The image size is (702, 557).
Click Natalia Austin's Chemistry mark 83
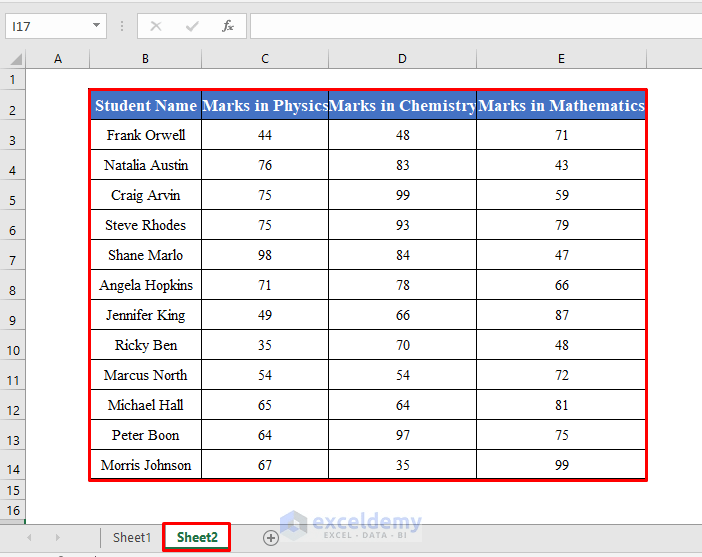pyautogui.click(x=402, y=165)
